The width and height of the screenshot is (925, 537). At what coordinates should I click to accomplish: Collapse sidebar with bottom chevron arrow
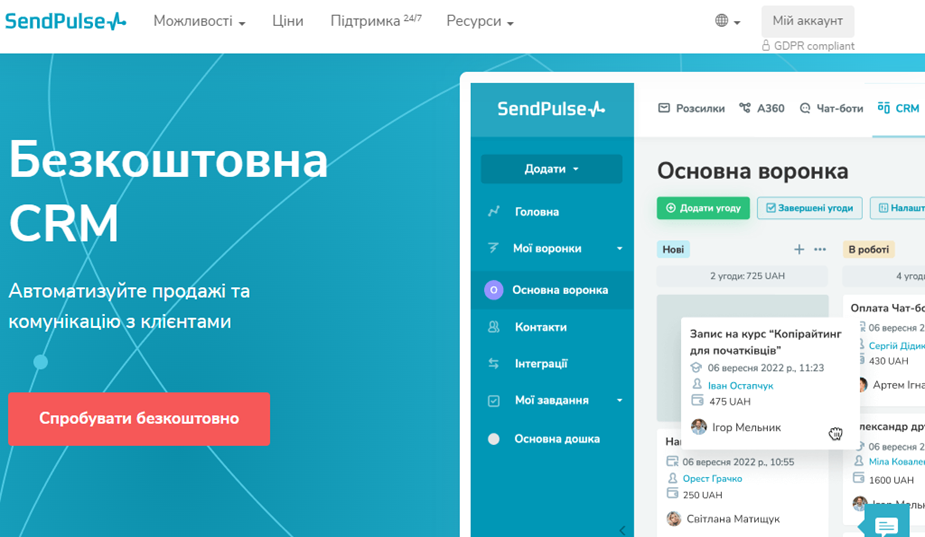coord(622,530)
